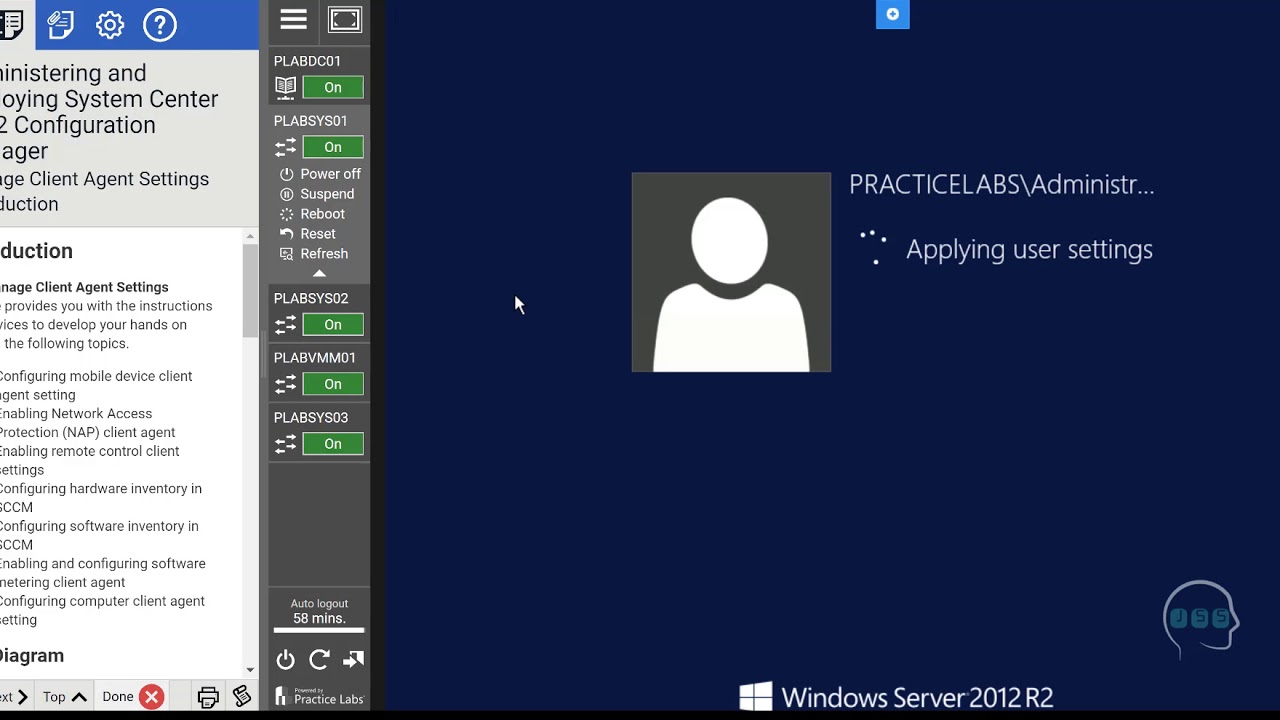Go to Next page arrow
1280x720 pixels.
pyautogui.click(x=15, y=697)
